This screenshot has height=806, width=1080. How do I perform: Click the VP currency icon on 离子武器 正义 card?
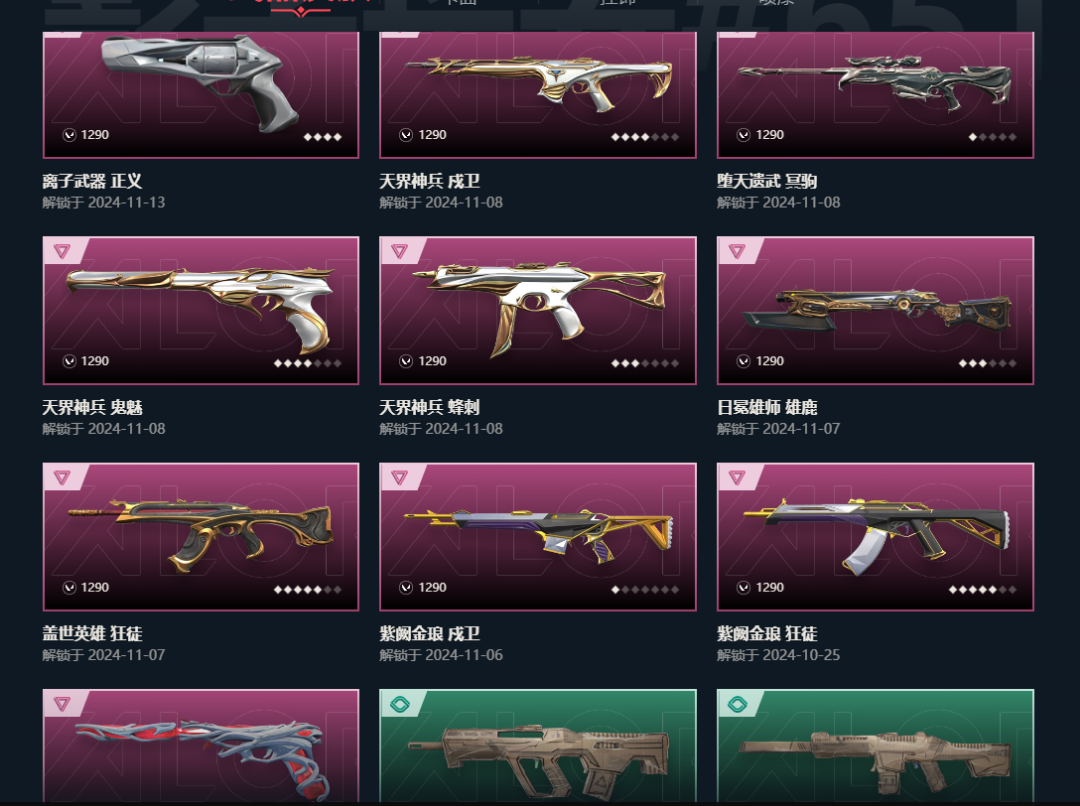tap(69, 135)
